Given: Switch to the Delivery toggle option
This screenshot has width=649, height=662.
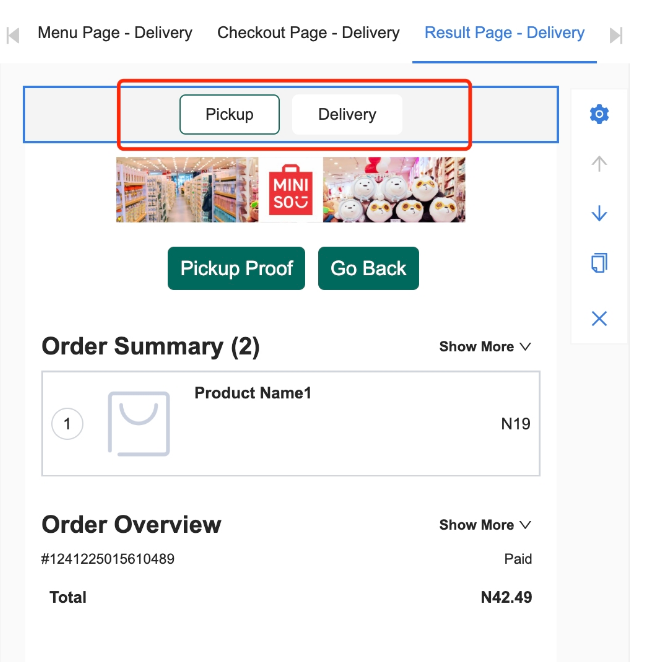Looking at the screenshot, I should pos(347,114).
